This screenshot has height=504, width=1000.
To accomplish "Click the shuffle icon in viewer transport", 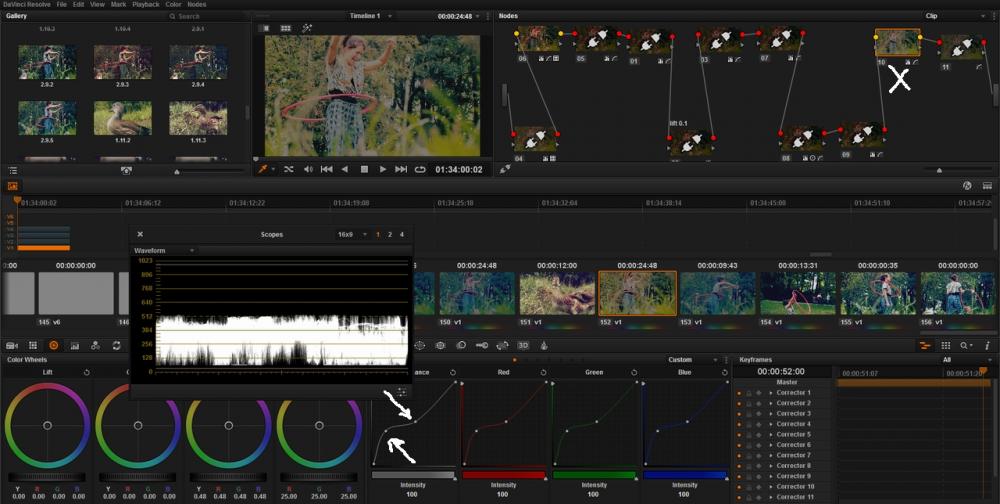I will (x=289, y=170).
